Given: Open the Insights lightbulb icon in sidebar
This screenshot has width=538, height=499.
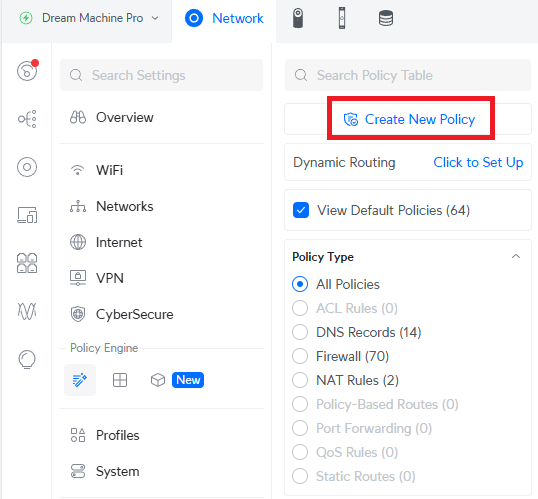Looking at the screenshot, I should coord(27,359).
